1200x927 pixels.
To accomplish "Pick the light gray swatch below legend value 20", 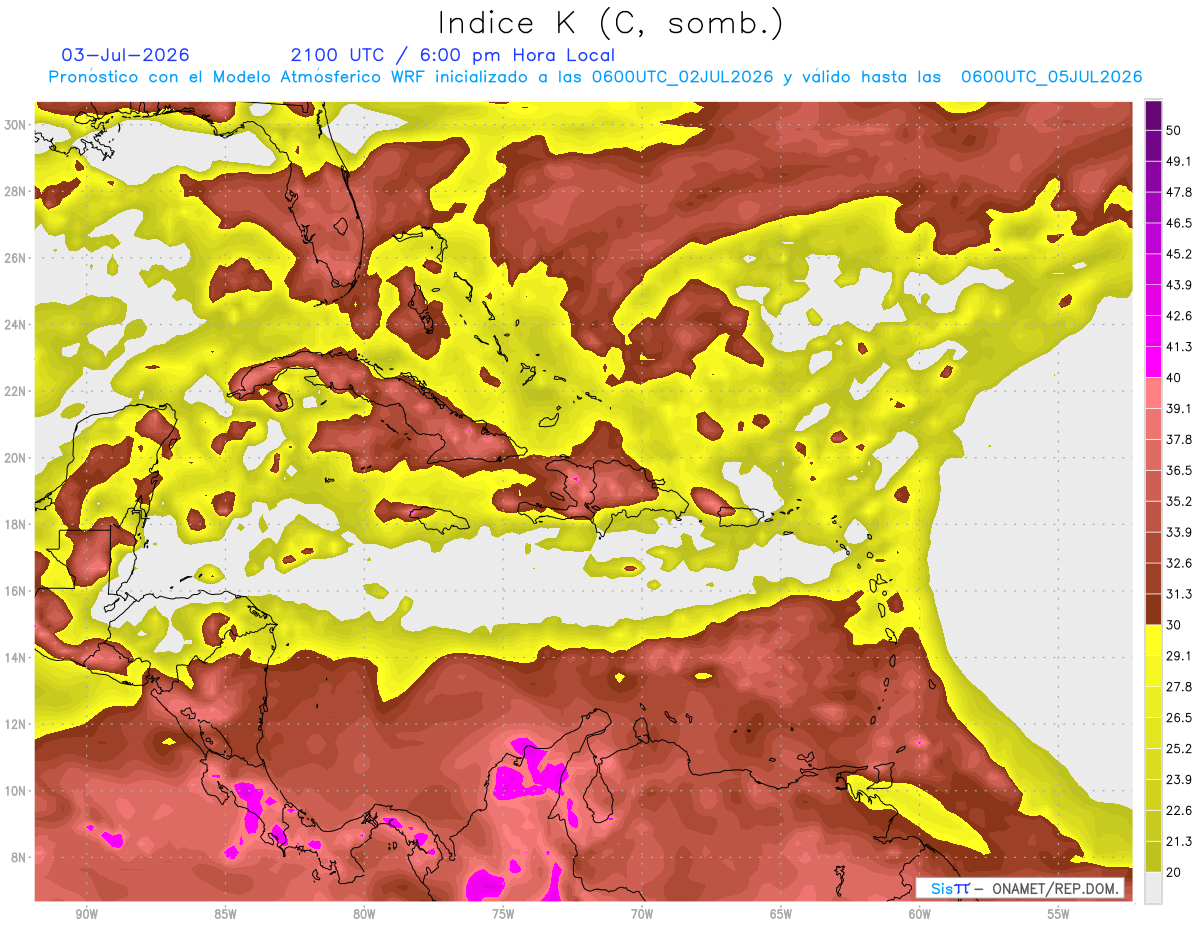I will (1153, 887).
